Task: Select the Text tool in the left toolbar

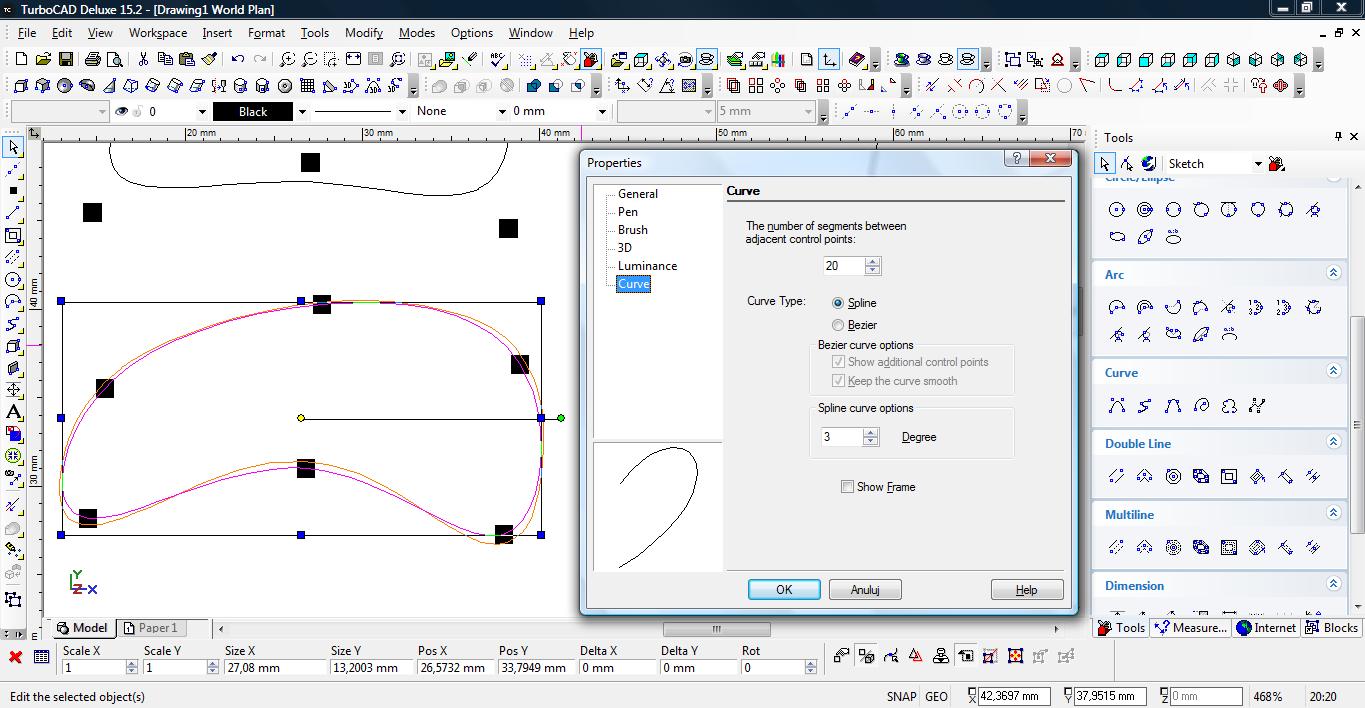Action: (x=13, y=412)
